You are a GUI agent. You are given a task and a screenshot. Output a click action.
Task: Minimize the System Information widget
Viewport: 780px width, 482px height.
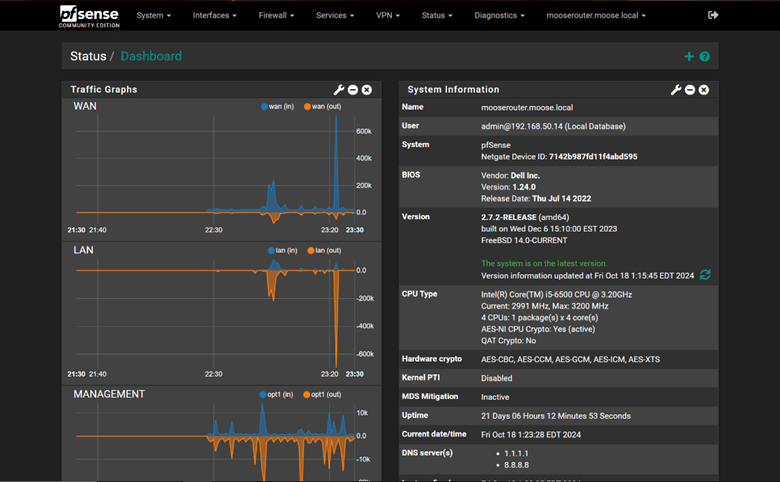[x=689, y=90]
